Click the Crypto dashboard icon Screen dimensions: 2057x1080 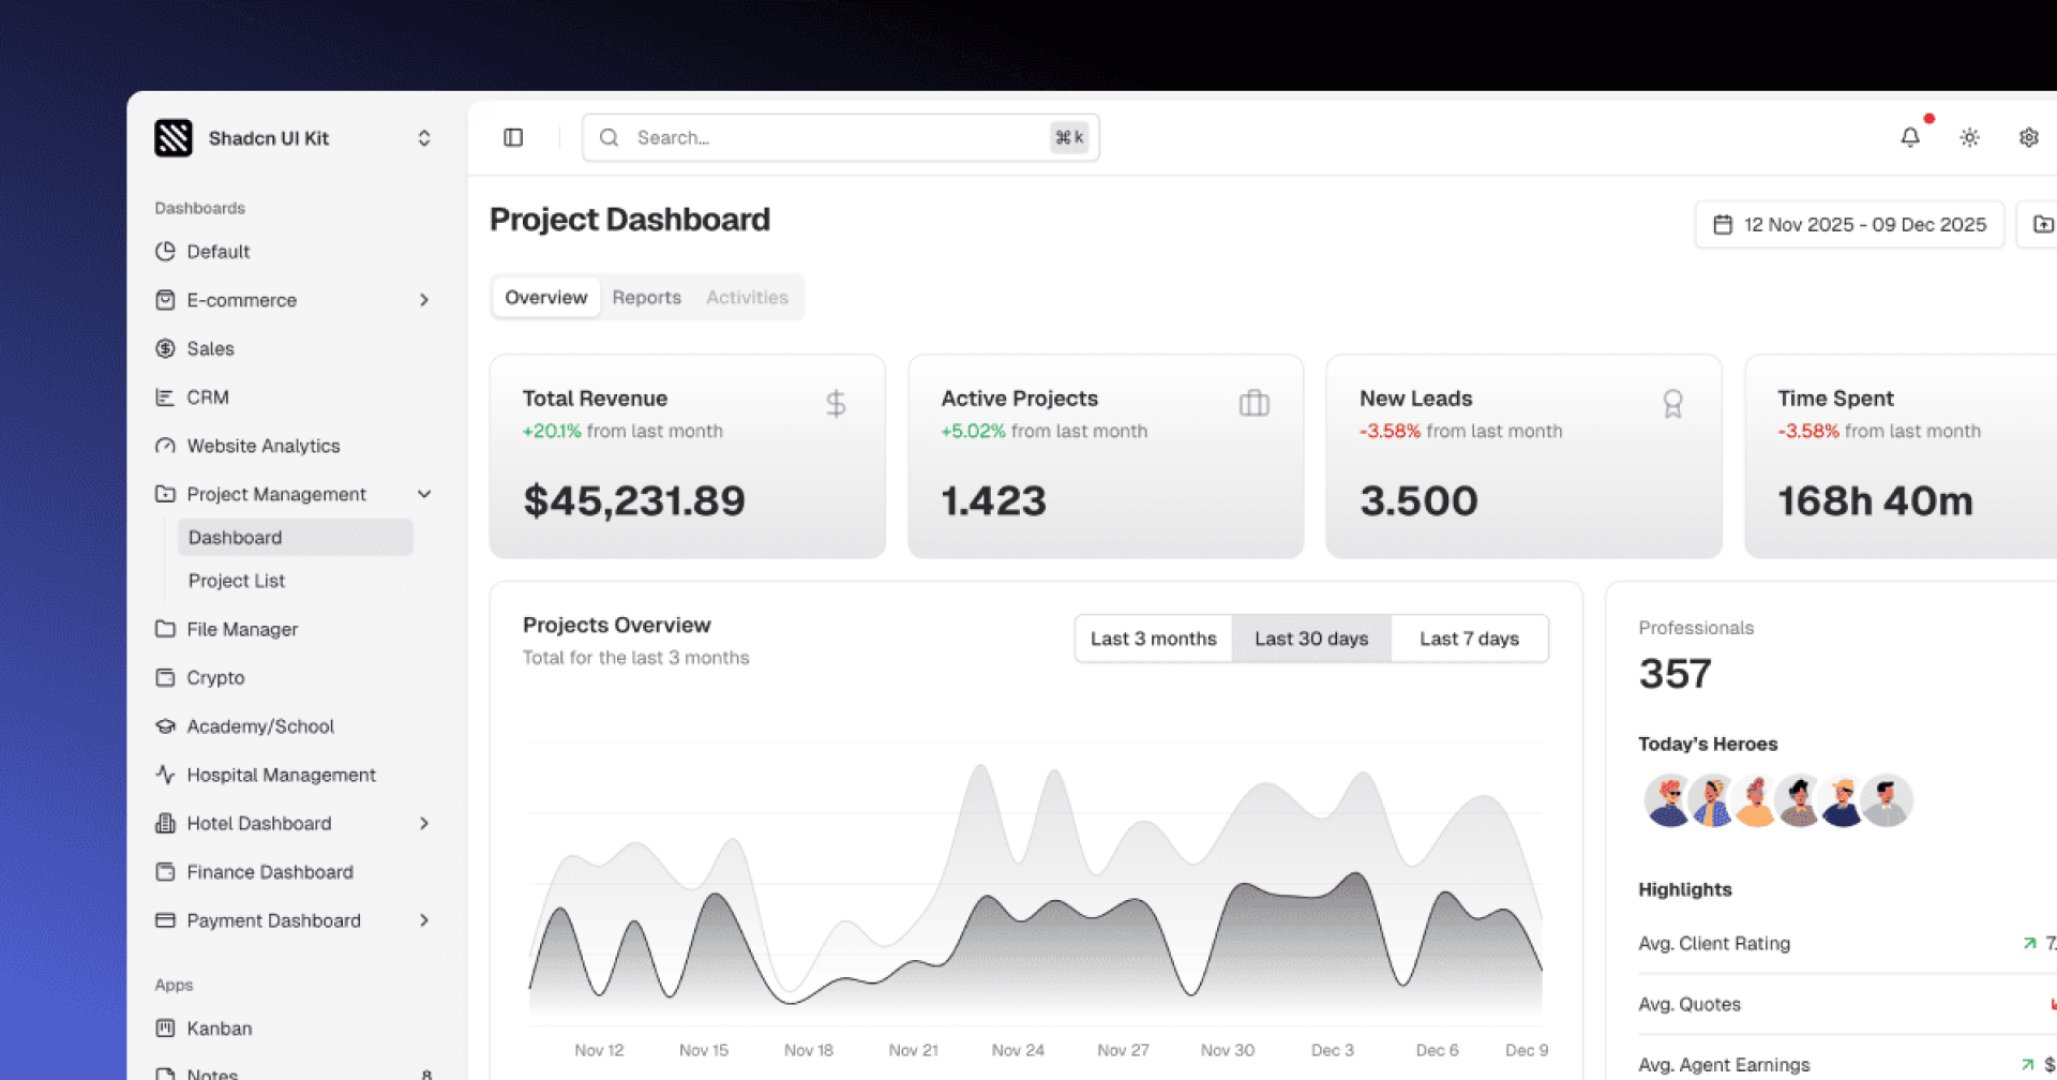click(x=165, y=678)
